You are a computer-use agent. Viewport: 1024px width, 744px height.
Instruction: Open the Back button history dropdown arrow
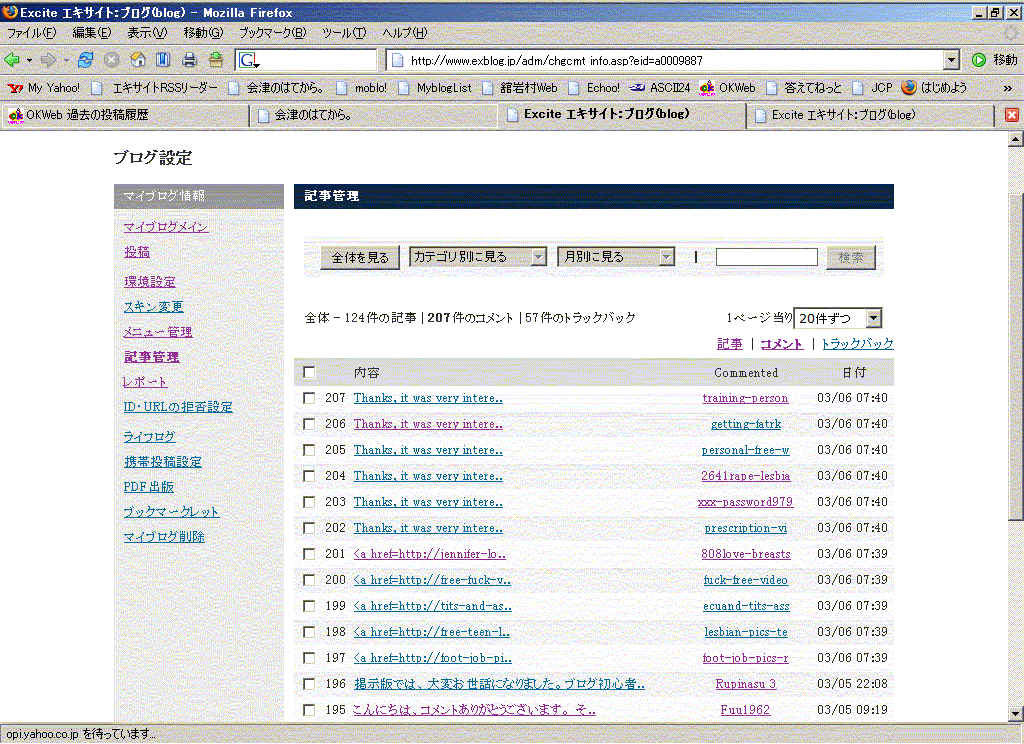tap(29, 60)
